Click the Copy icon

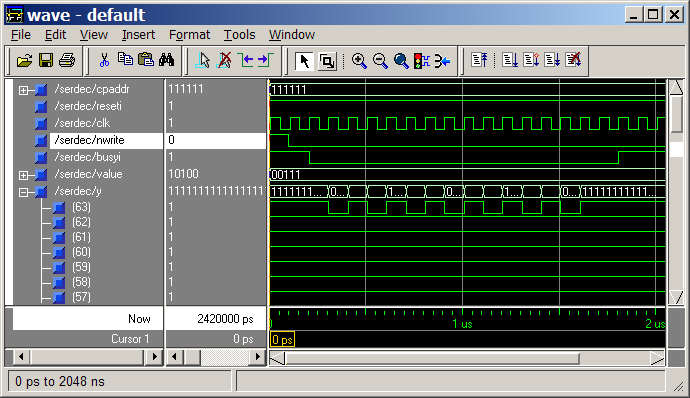pos(125,59)
